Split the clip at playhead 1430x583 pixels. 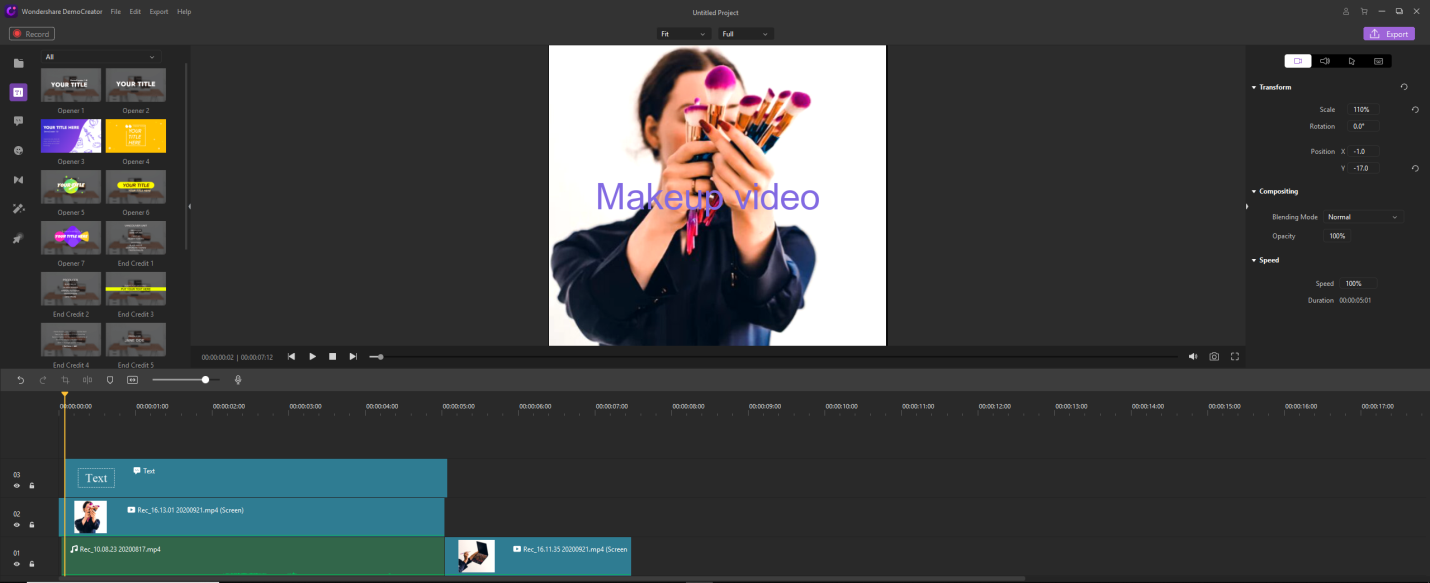(x=88, y=380)
